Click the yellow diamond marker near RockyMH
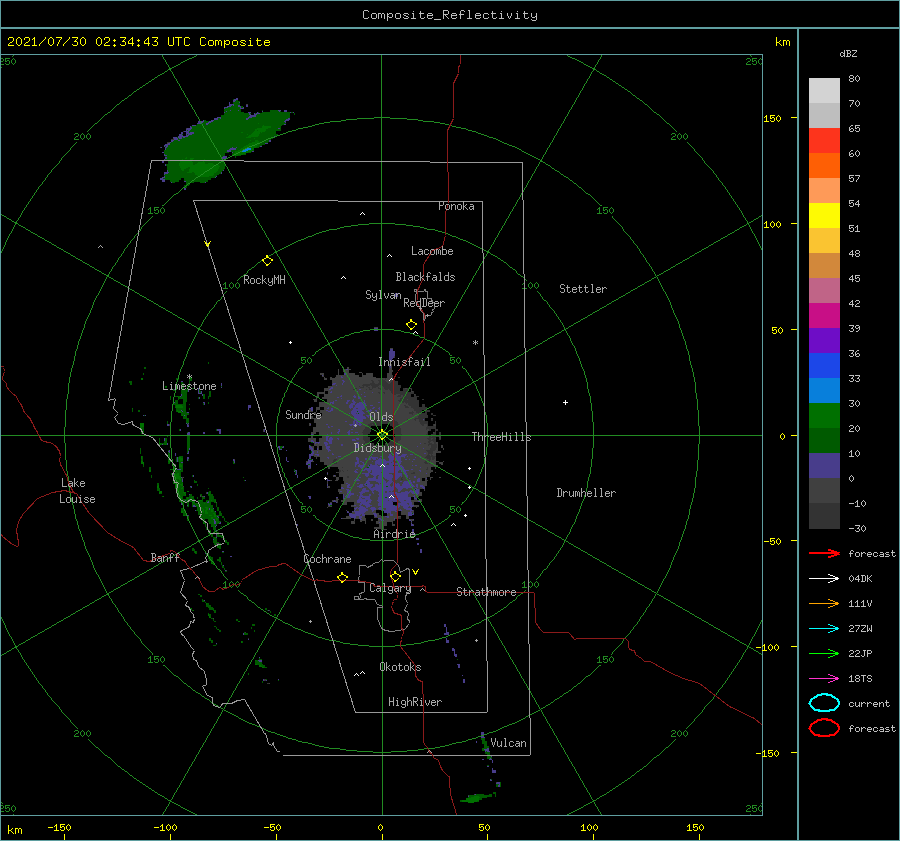The height and width of the screenshot is (841, 900). click(267, 261)
